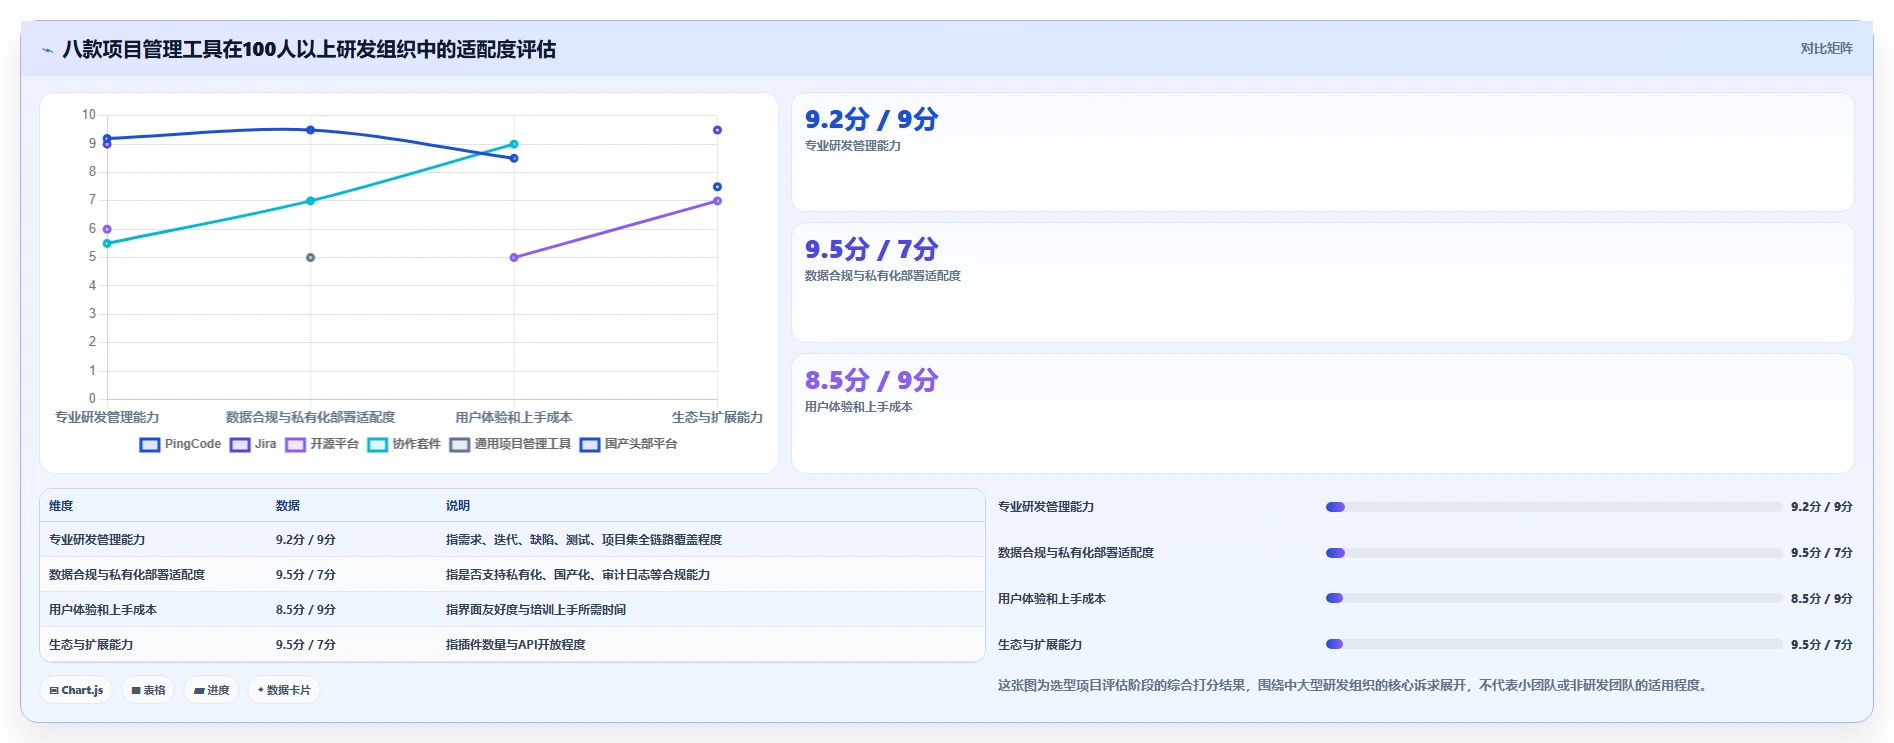Click description 指需求、迭代、缺陷、测试、项目集全链路覆盖程度
The image size is (1894, 743).
[584, 540]
